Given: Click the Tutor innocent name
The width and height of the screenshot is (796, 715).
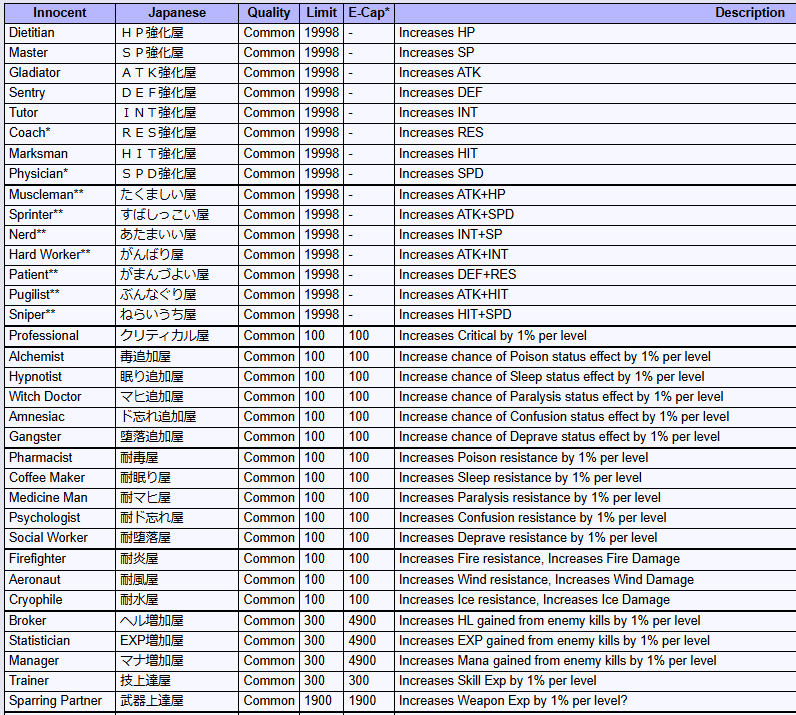Looking at the screenshot, I should click(23, 113).
